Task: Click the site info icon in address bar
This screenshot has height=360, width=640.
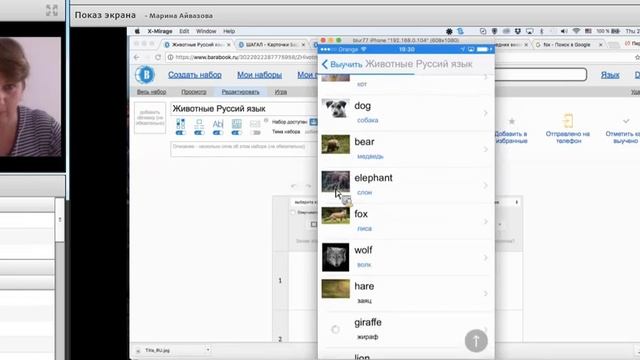Action: tap(171, 57)
